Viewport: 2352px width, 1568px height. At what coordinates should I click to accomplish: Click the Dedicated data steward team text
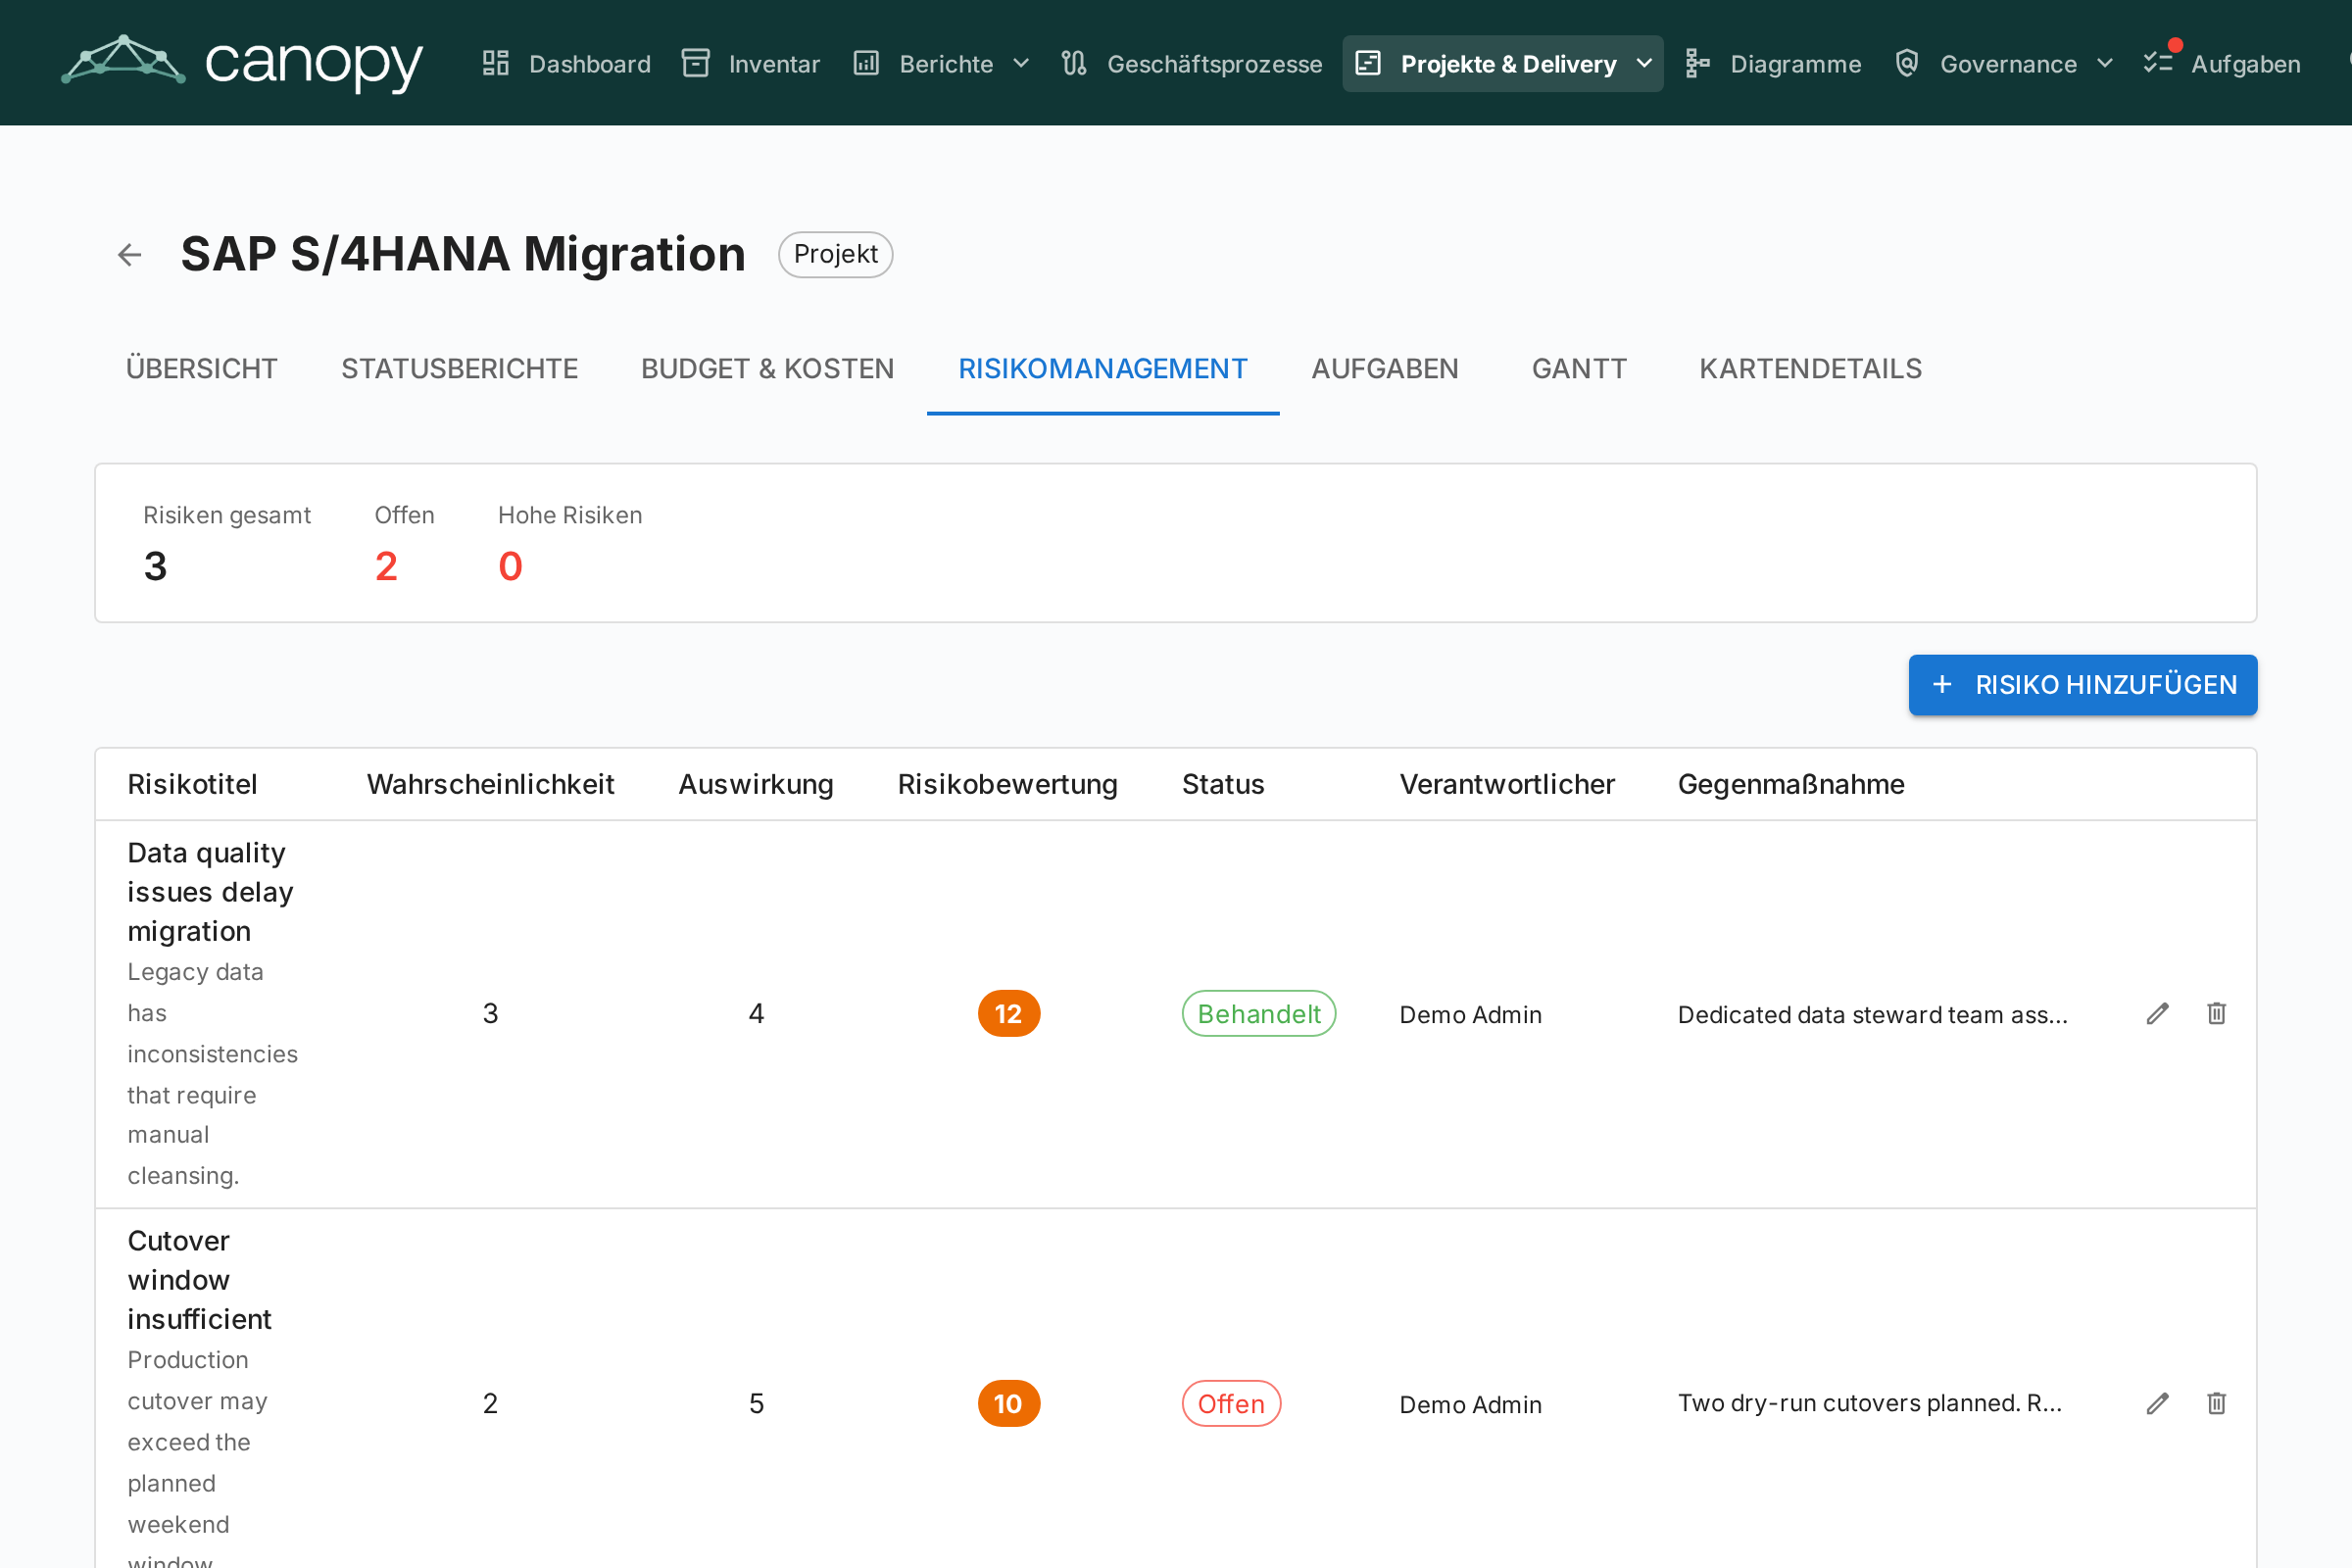point(1872,1015)
